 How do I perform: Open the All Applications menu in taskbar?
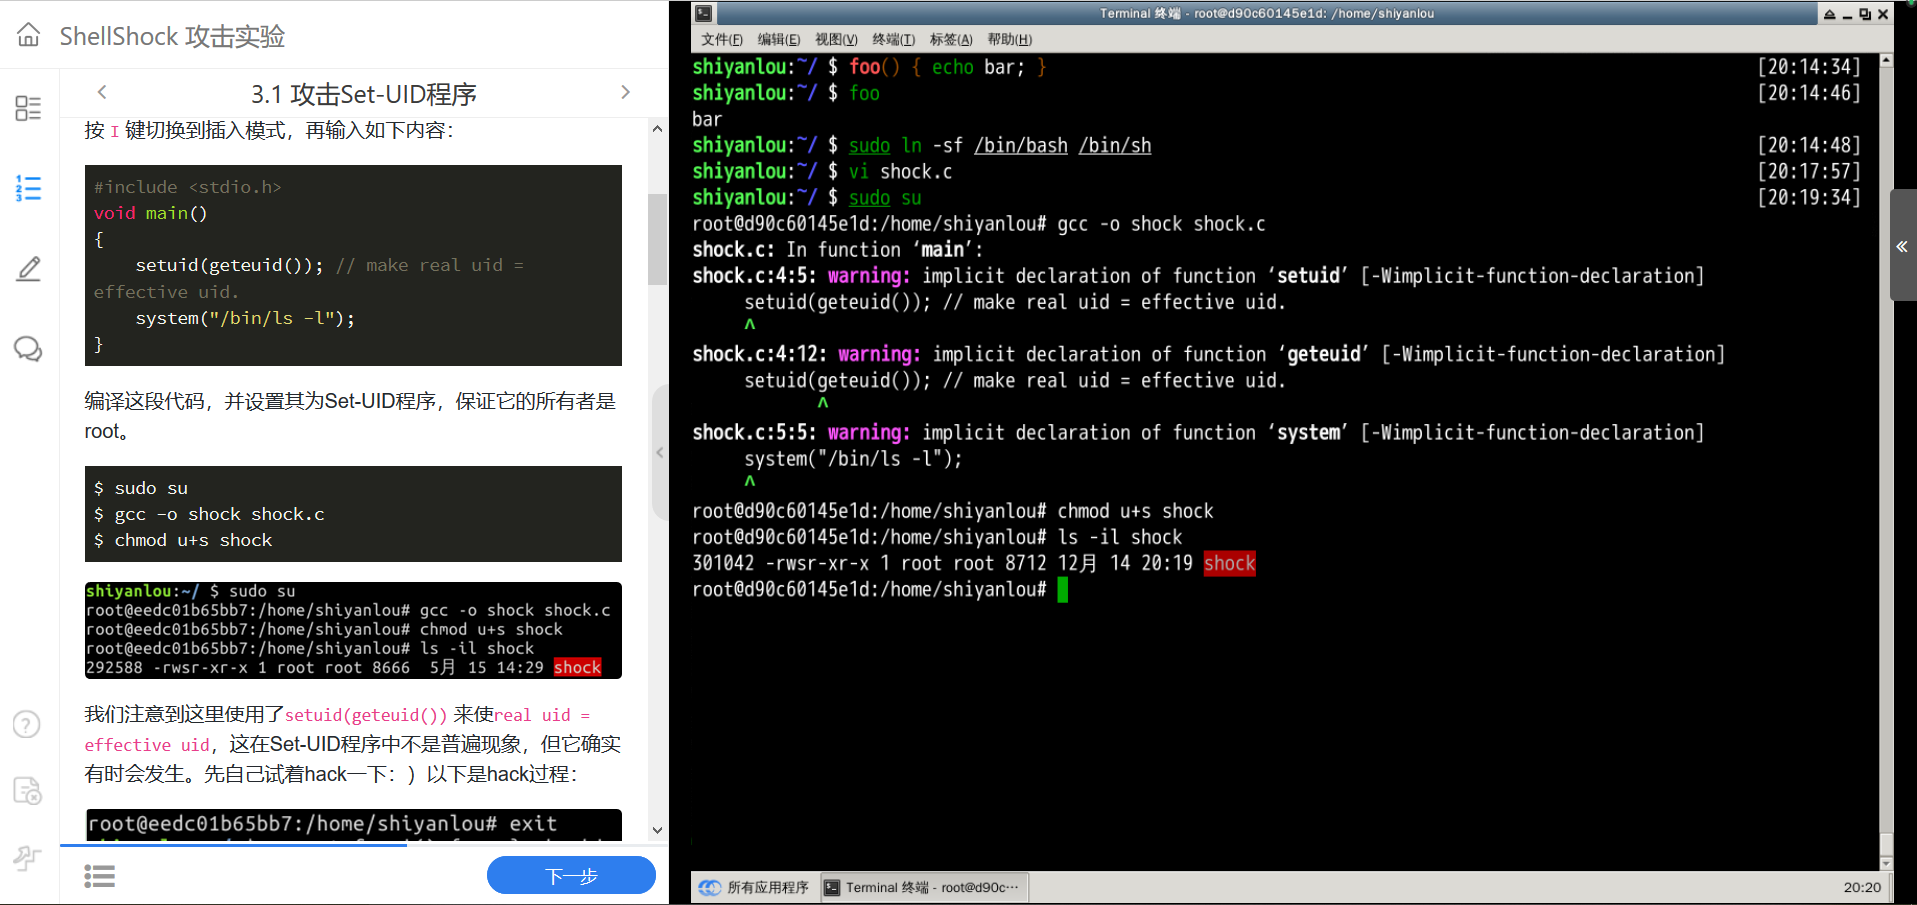tap(754, 887)
